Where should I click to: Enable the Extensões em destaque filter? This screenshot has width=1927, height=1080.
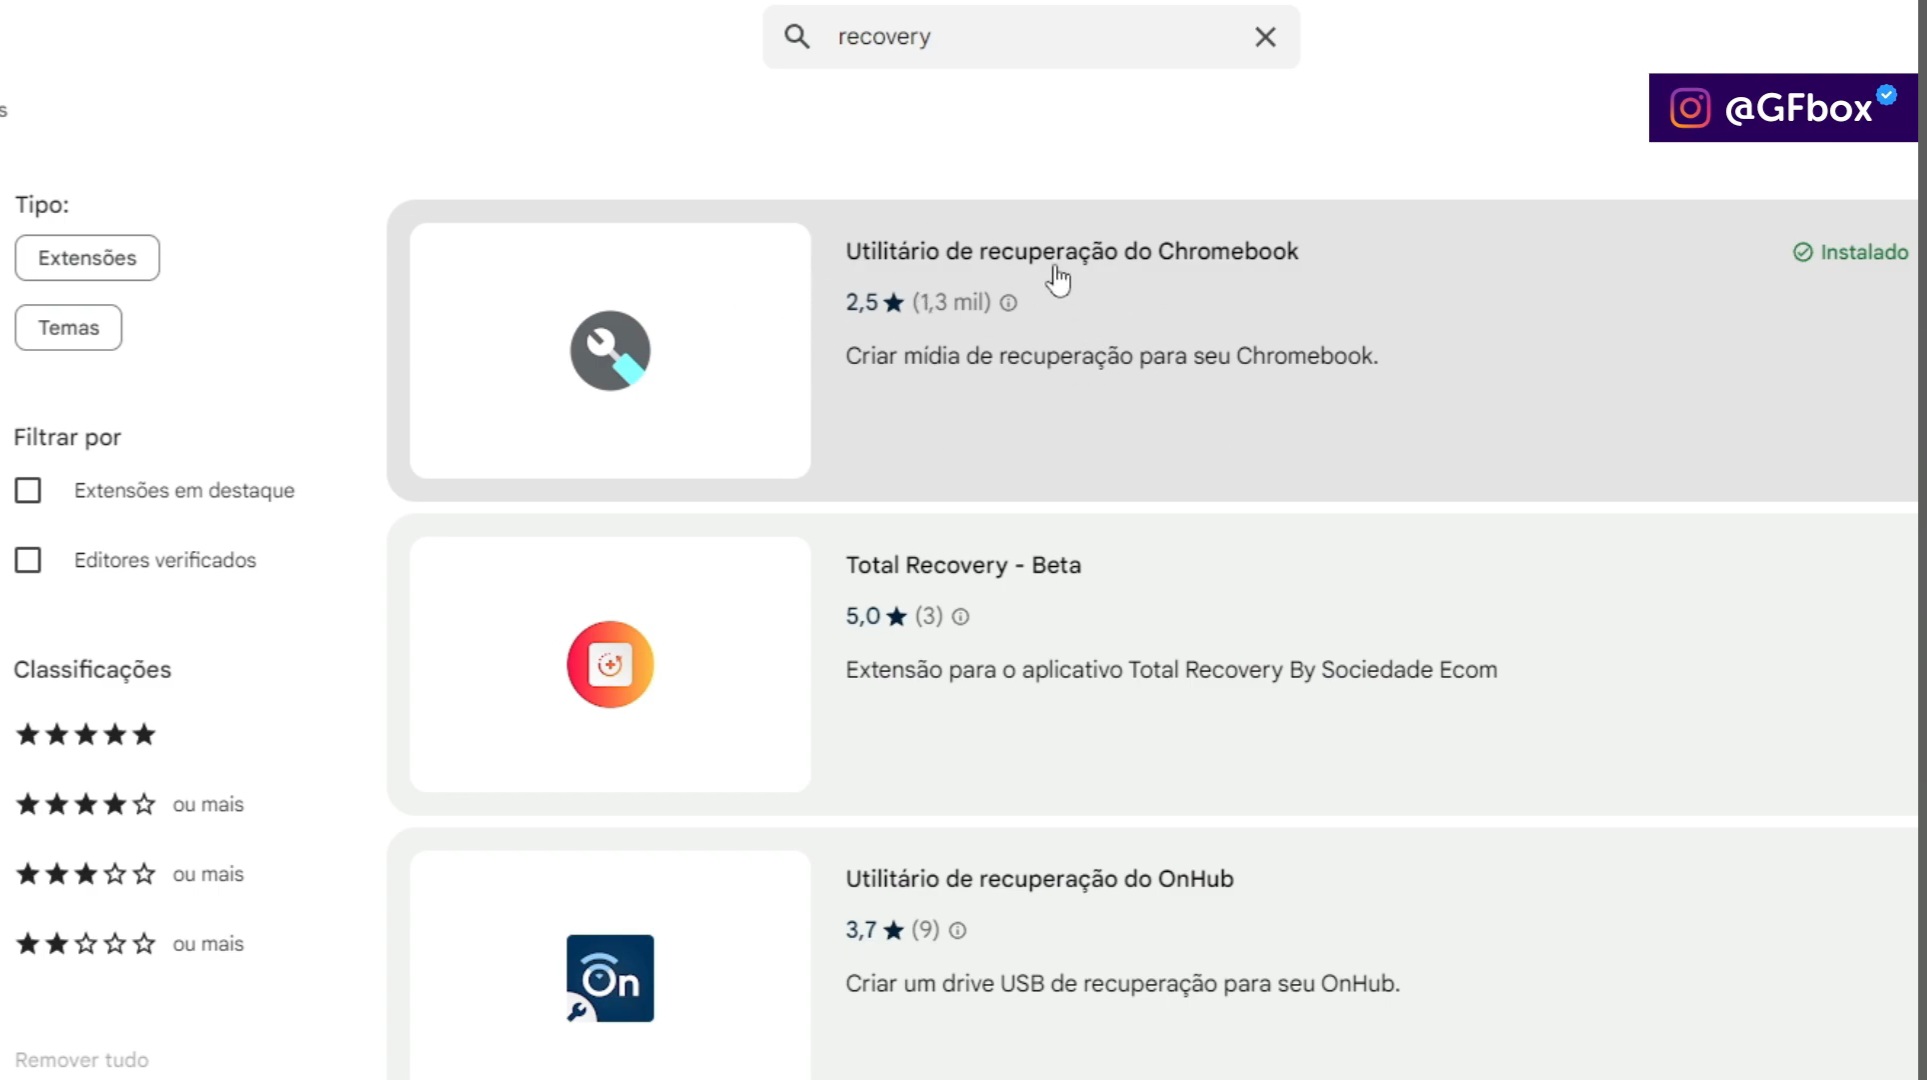point(28,490)
